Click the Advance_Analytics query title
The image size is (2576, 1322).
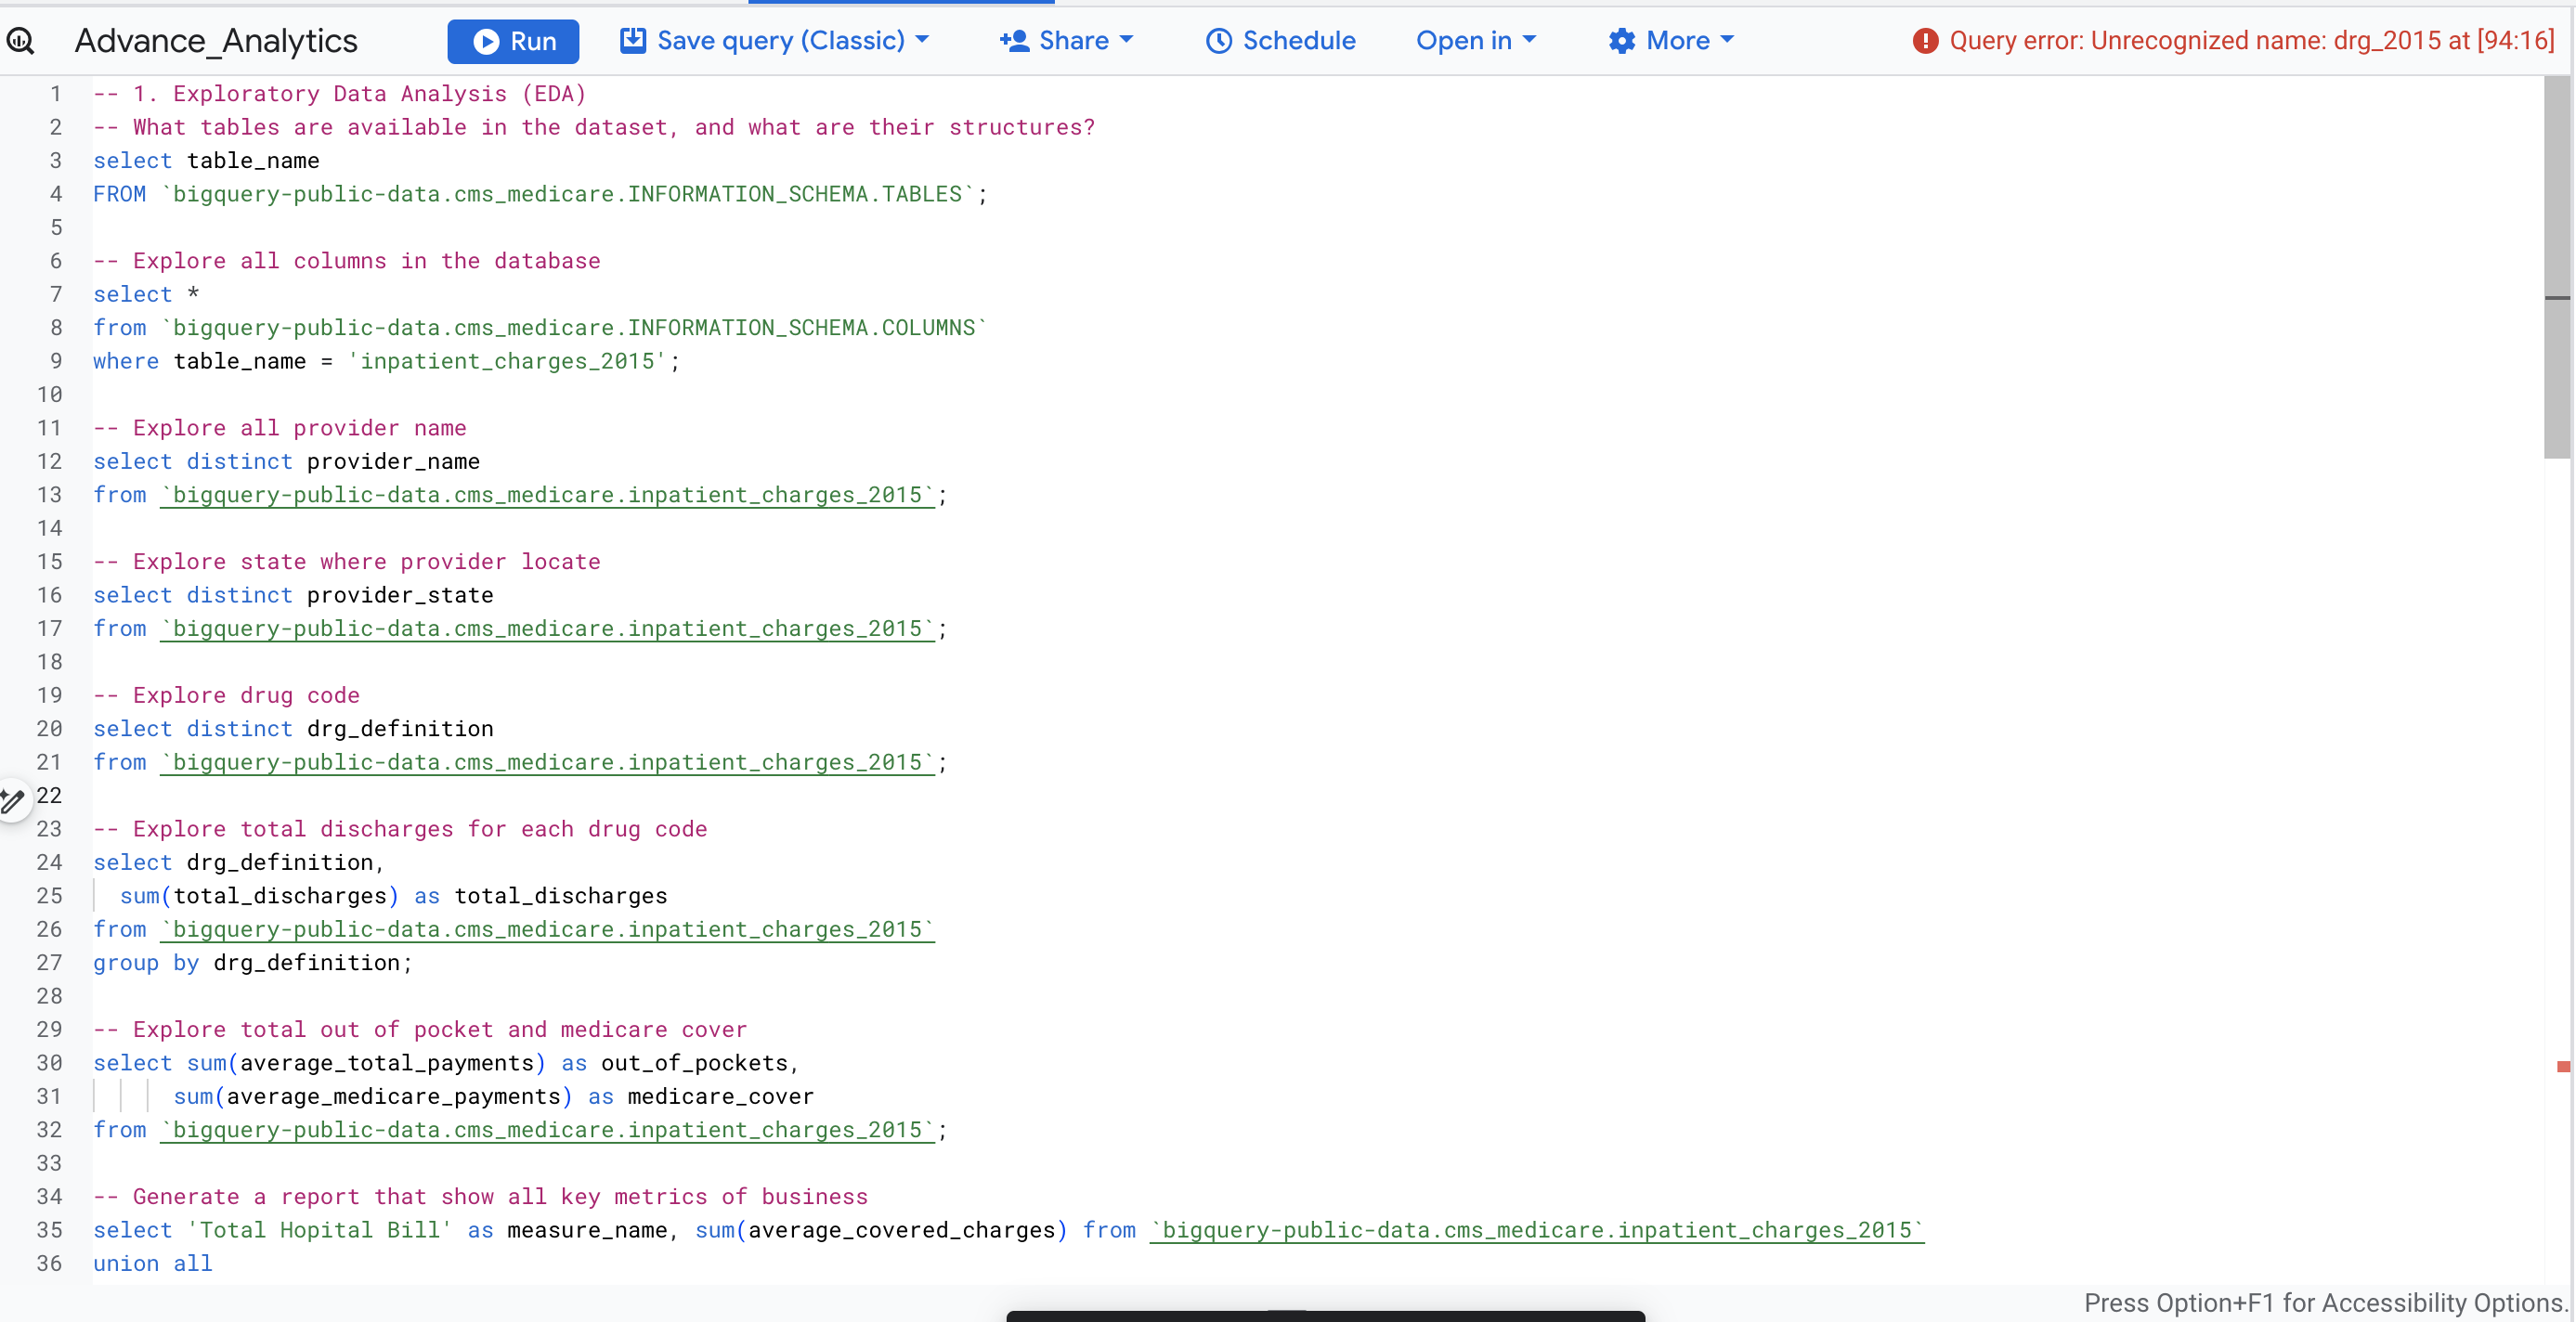point(216,41)
